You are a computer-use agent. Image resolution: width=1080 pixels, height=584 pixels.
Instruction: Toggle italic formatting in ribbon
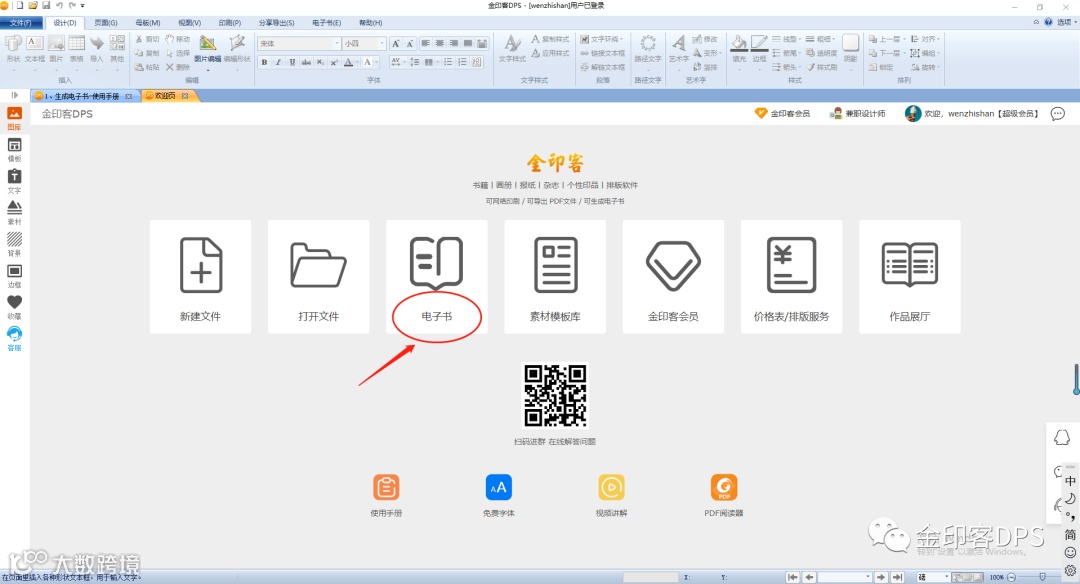278,62
